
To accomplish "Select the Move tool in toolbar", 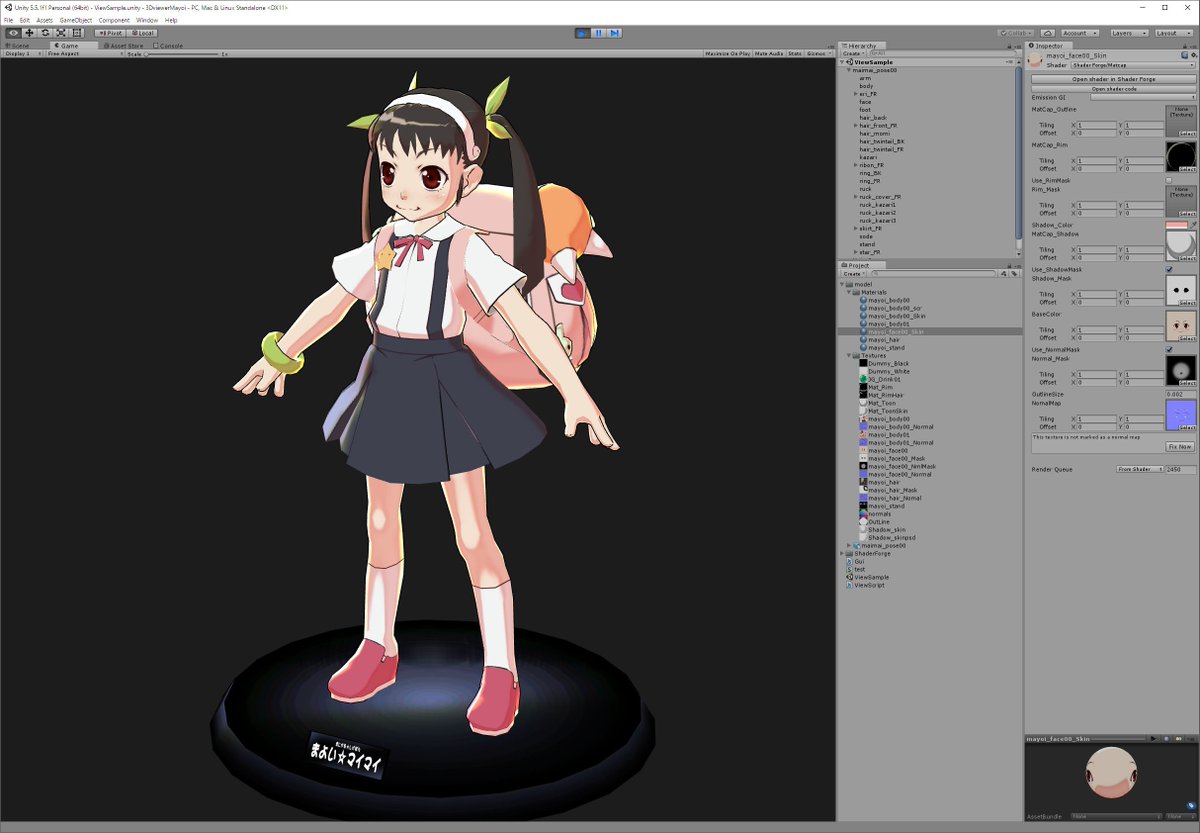I will click(29, 33).
